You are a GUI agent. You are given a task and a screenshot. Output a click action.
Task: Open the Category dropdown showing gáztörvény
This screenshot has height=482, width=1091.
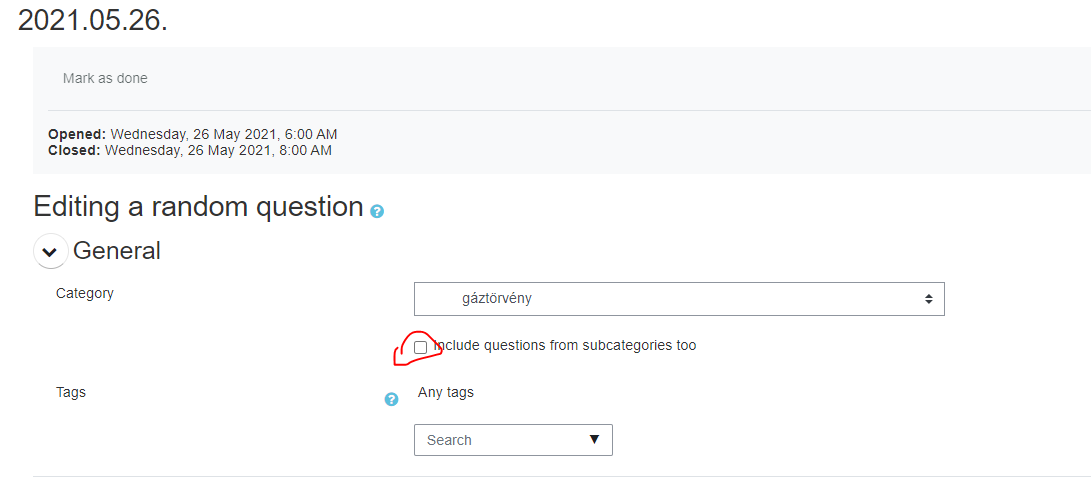[679, 299]
